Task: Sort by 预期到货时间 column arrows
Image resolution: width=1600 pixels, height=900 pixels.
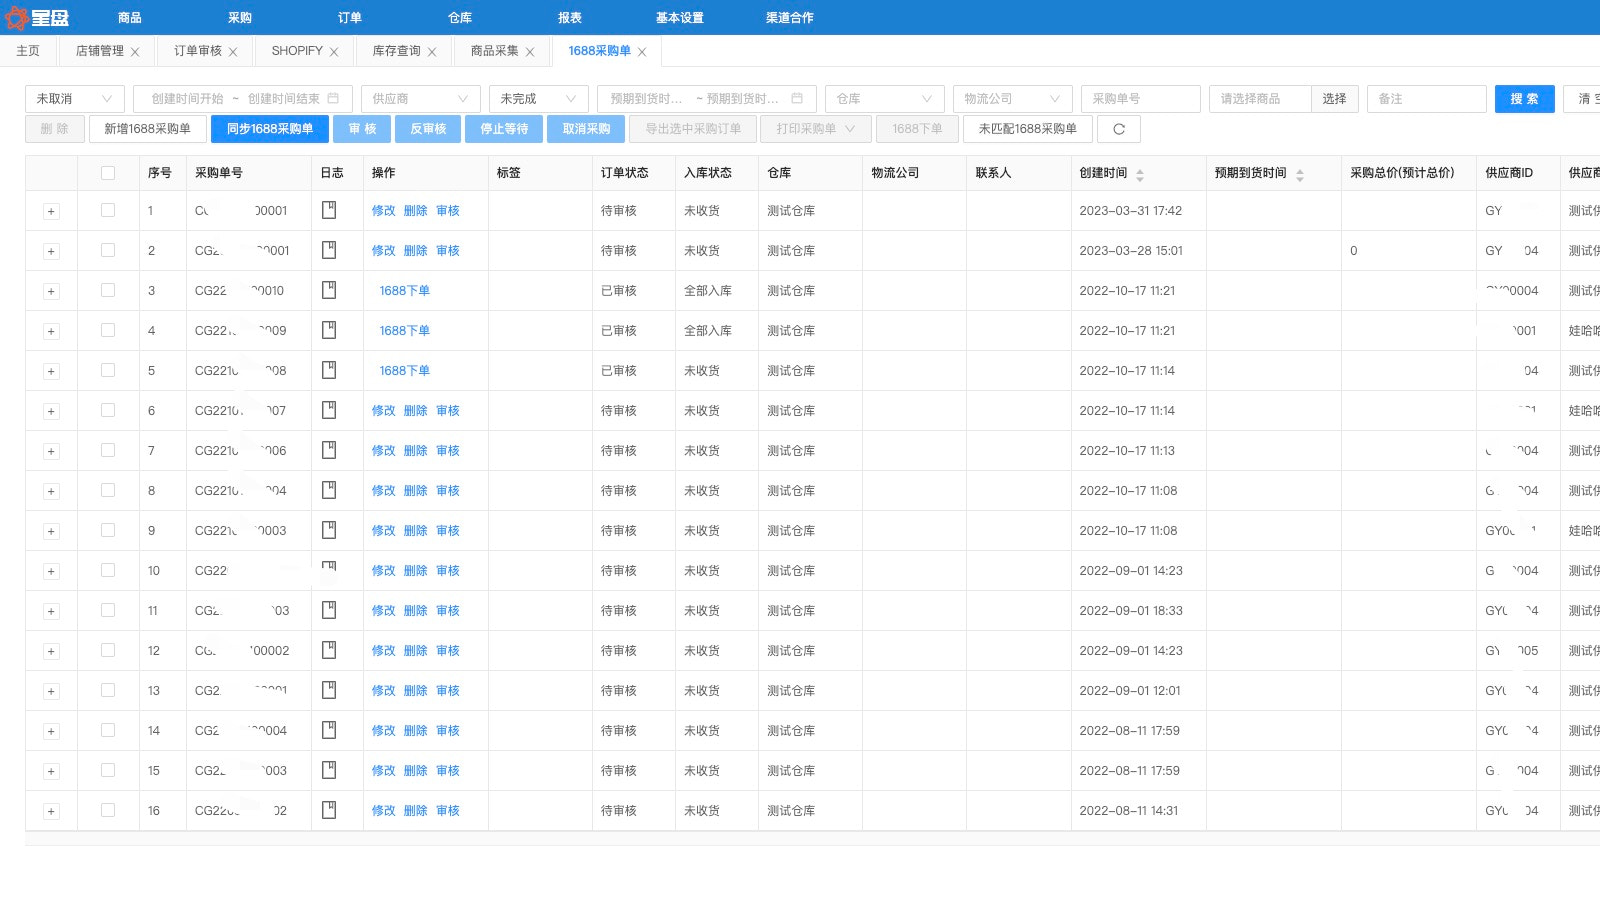Action: (1300, 174)
